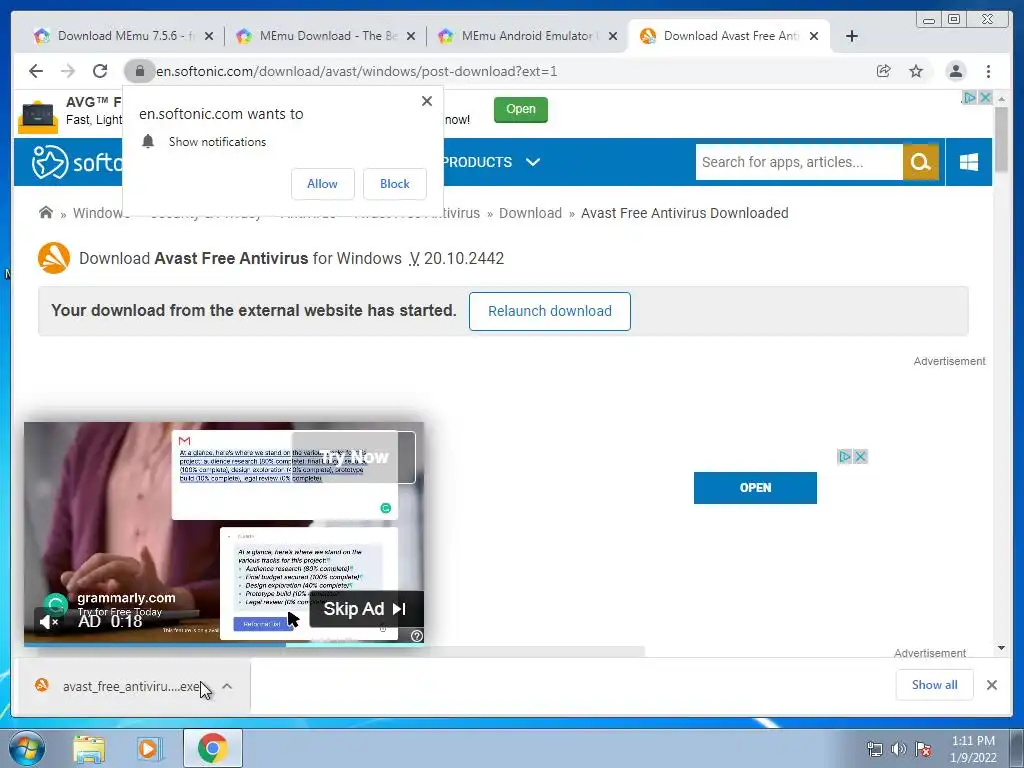Switch to the MEmu Android Emulator tab

[528, 36]
